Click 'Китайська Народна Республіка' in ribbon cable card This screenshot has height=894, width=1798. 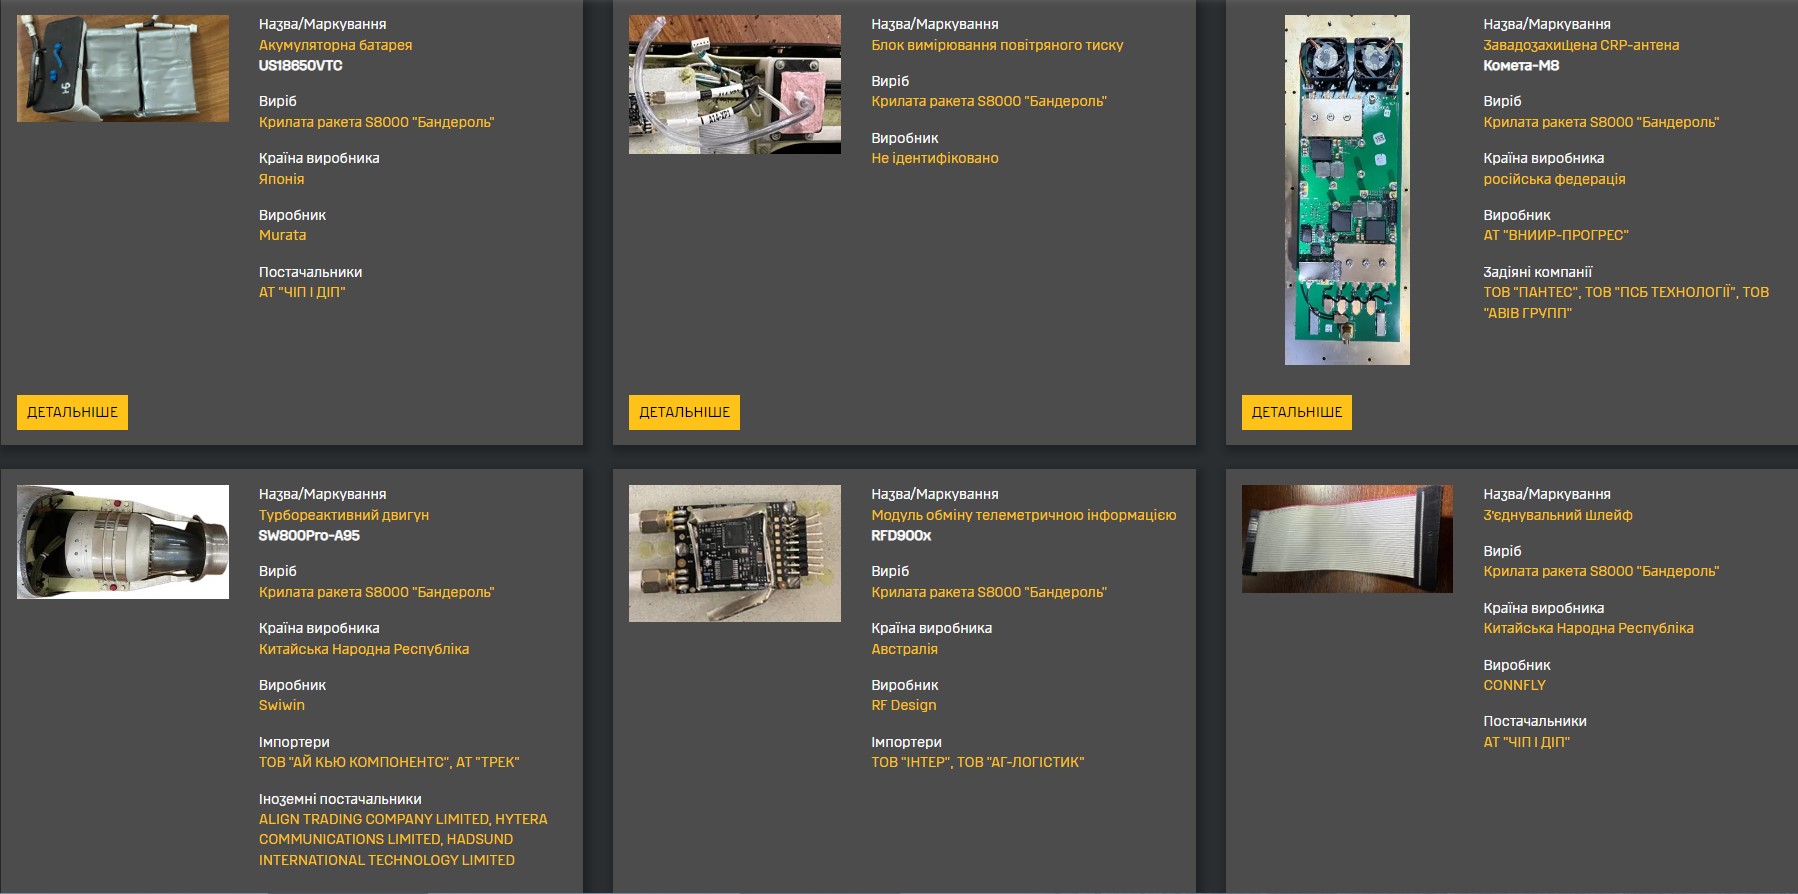(x=1588, y=628)
